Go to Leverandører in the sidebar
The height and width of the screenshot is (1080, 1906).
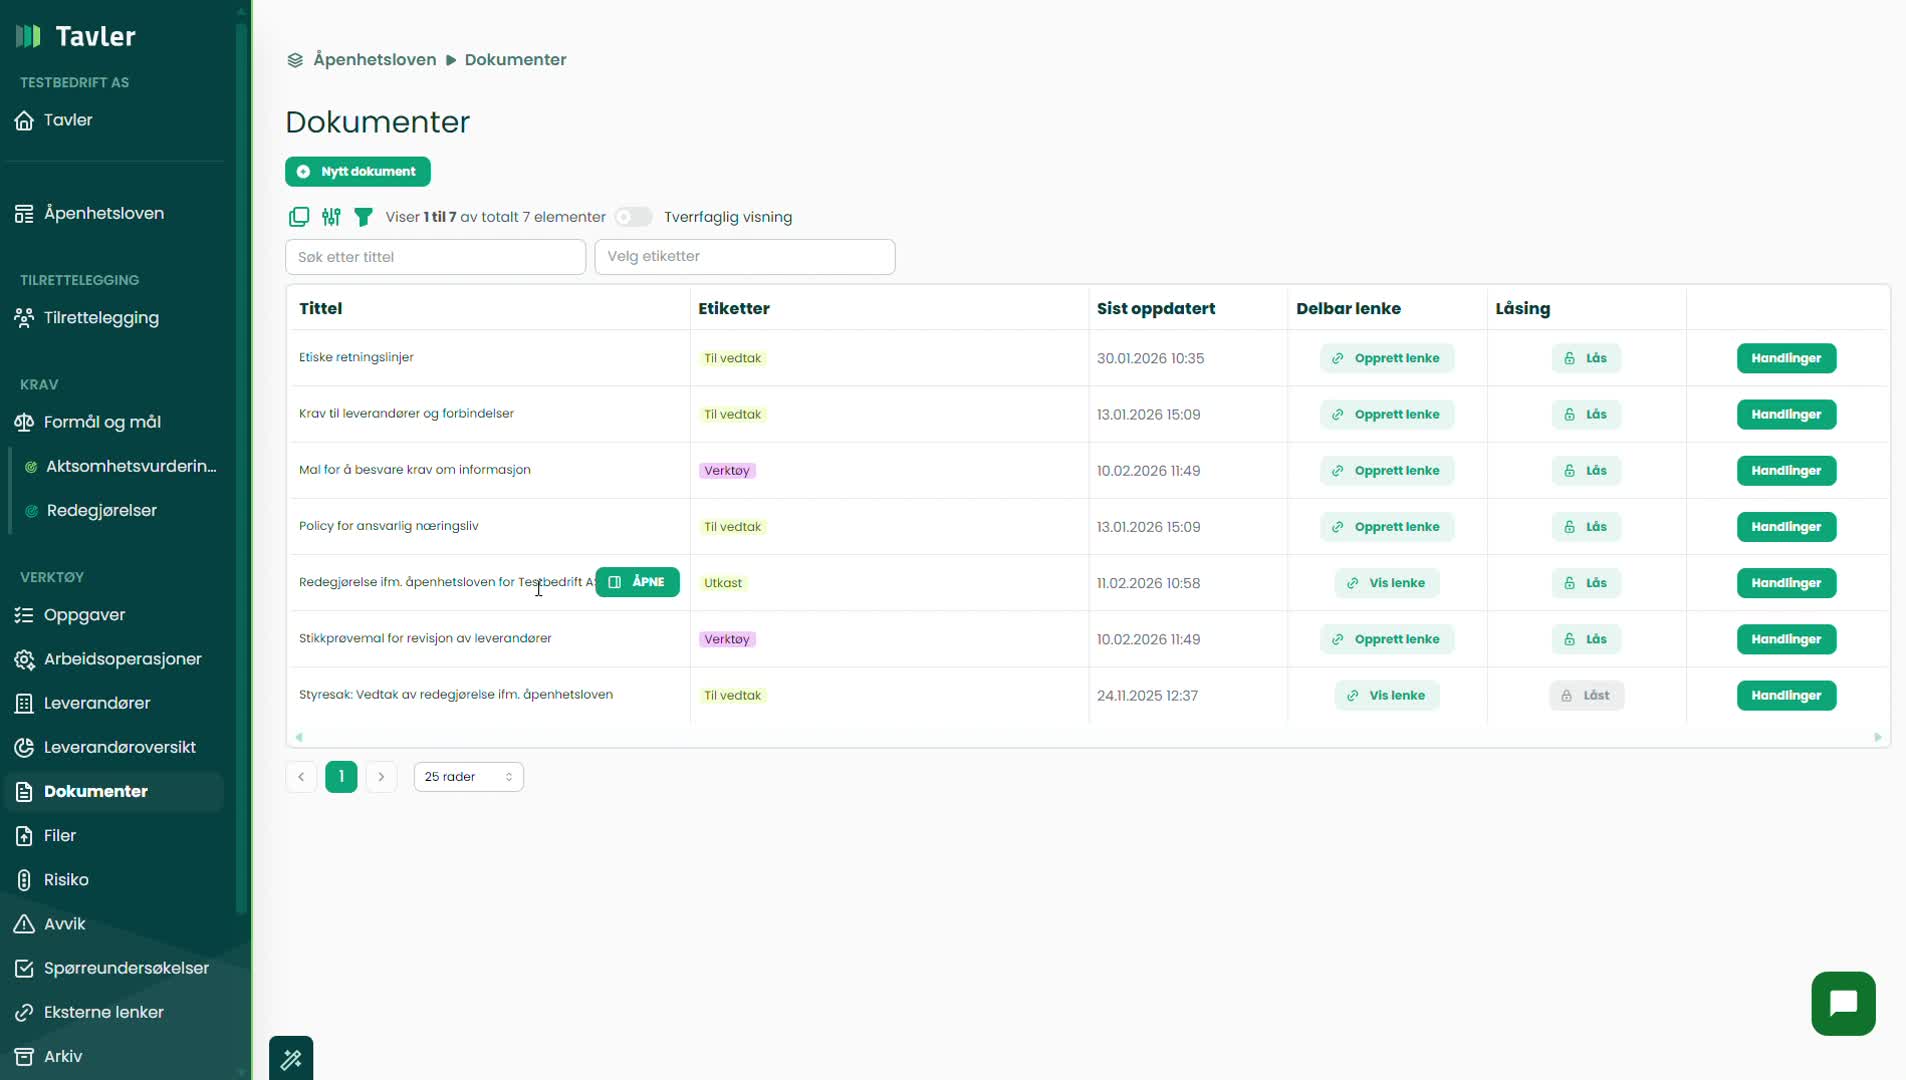tap(96, 703)
